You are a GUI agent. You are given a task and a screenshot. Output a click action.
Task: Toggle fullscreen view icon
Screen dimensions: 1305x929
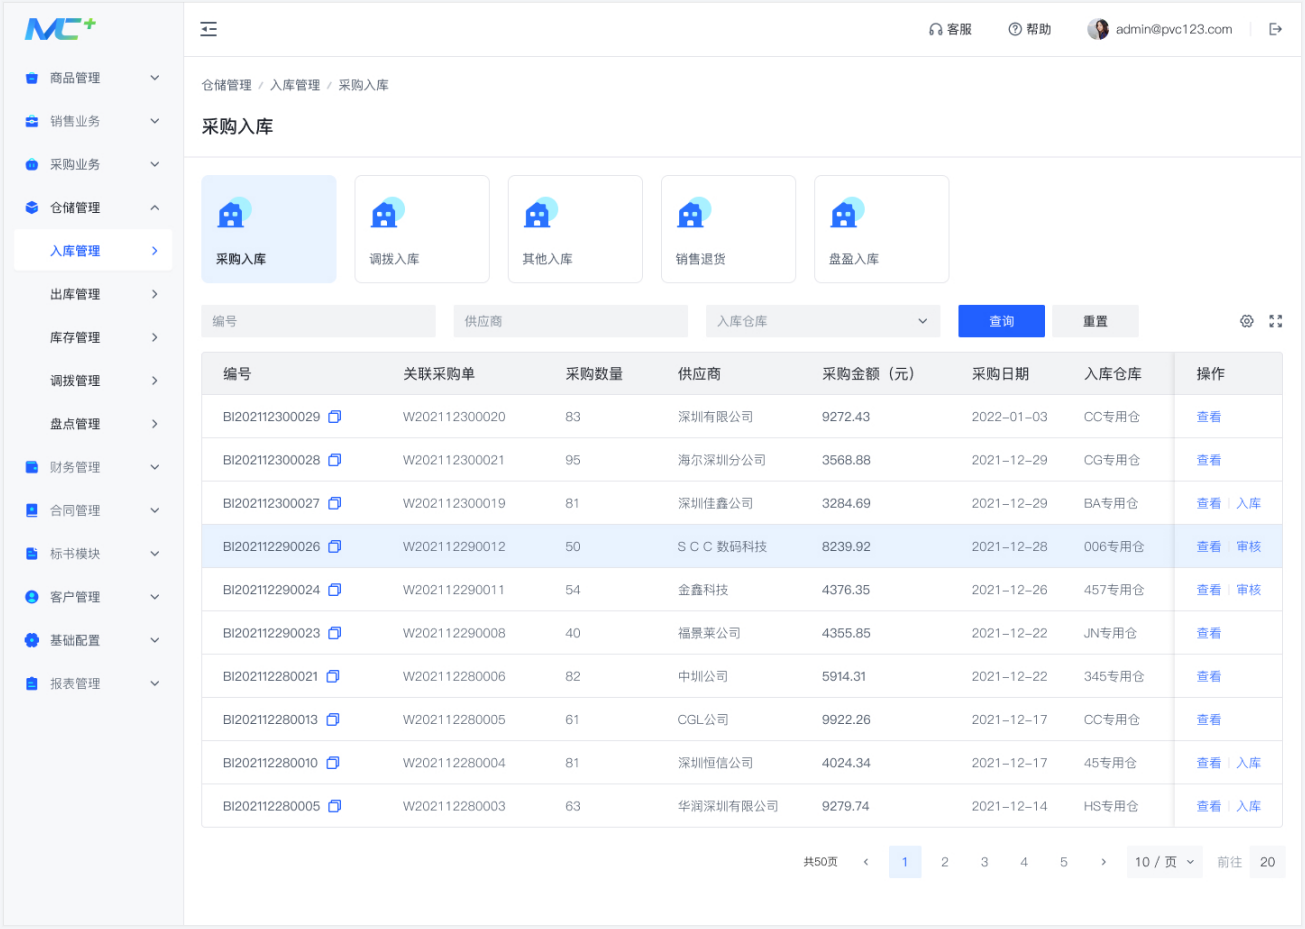(x=1275, y=321)
